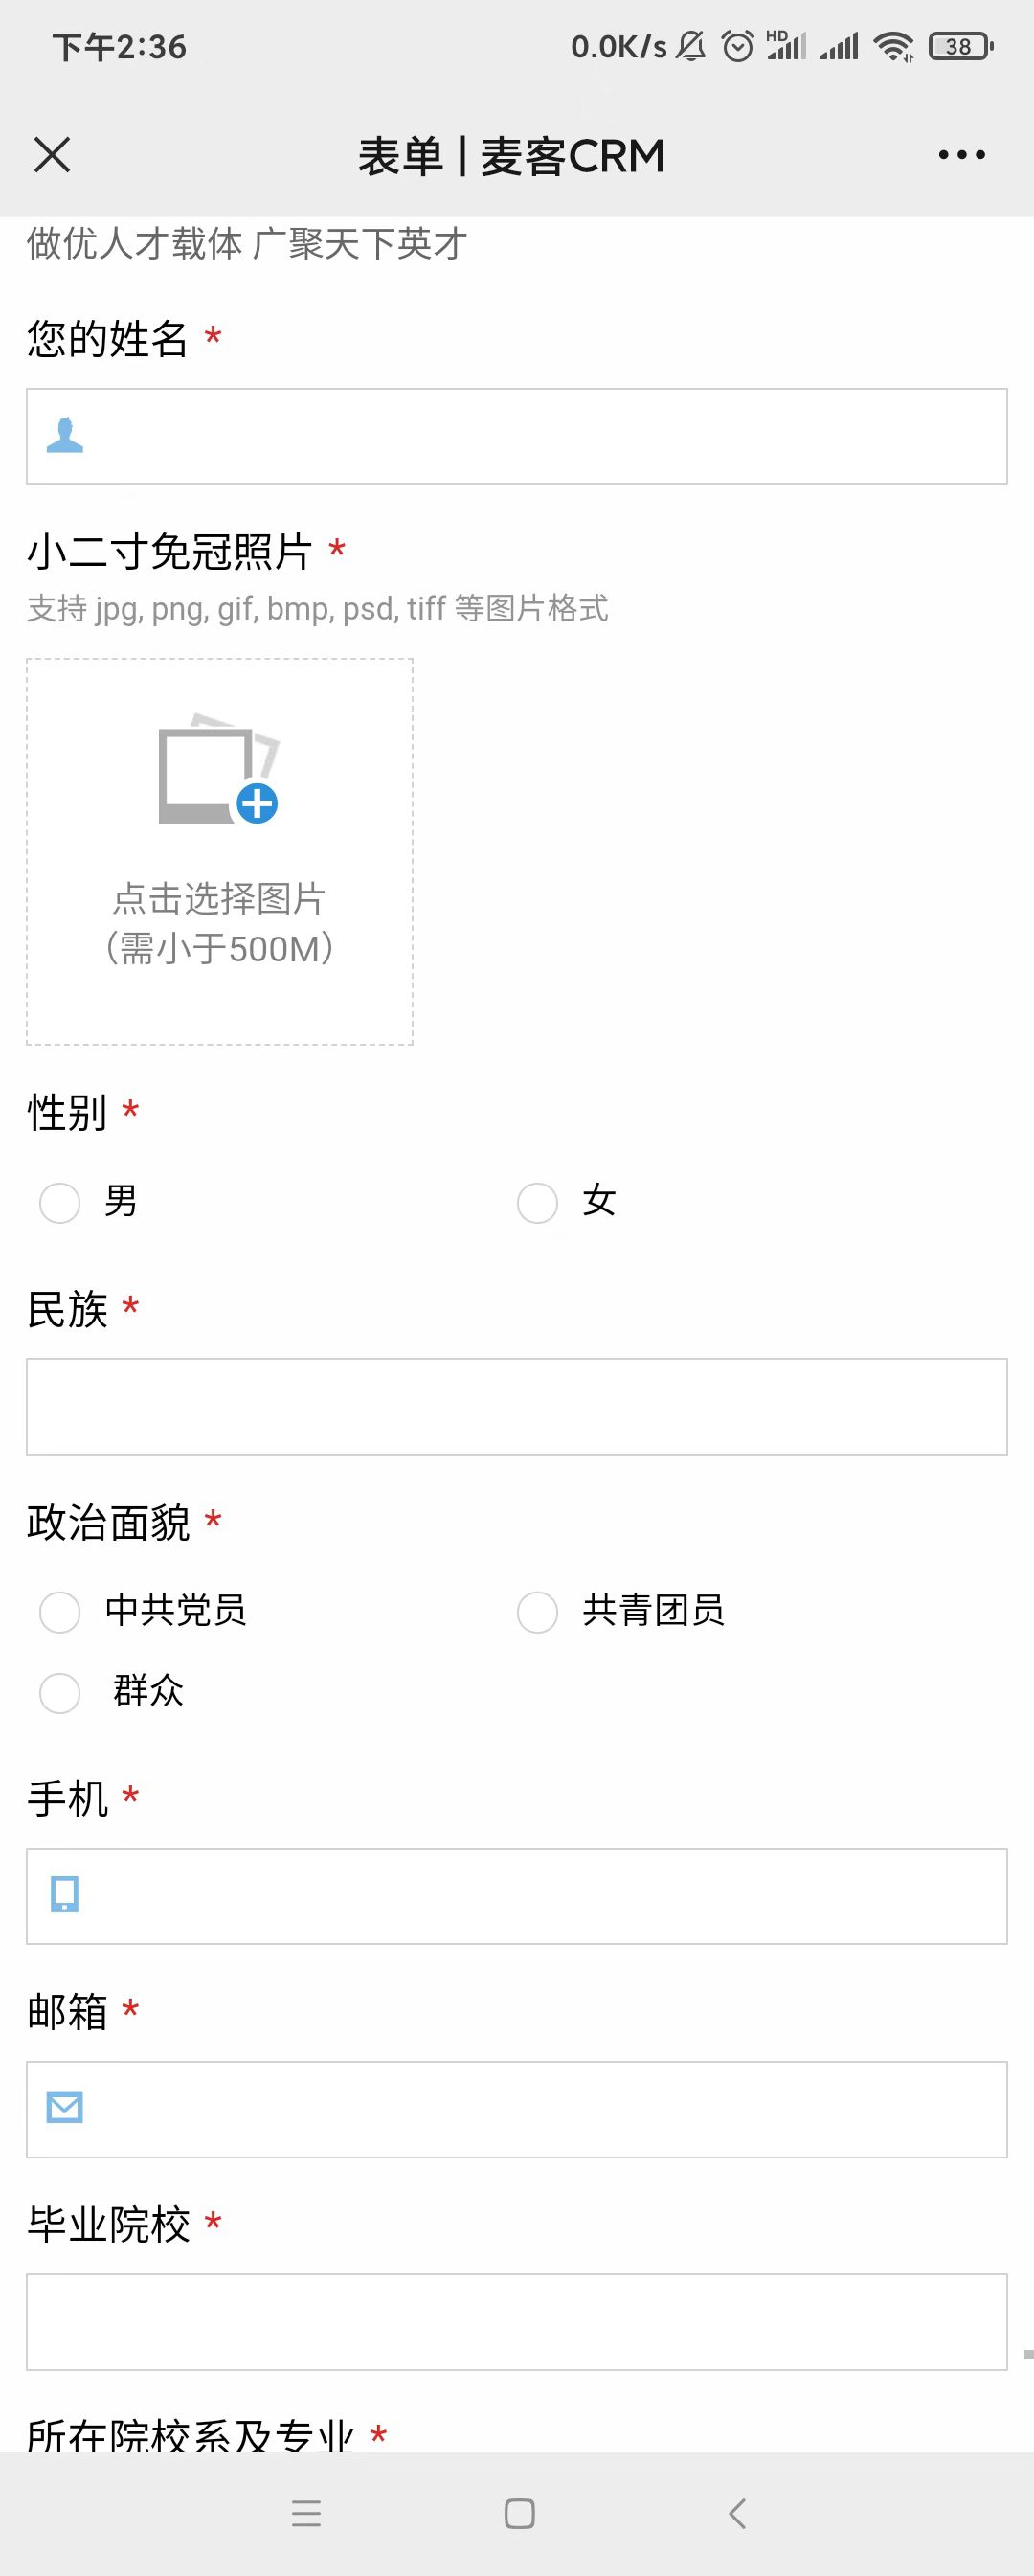Focus the 您的姓名 name input field
Viewport: 1034px width, 2576px height.
[x=540, y=436]
